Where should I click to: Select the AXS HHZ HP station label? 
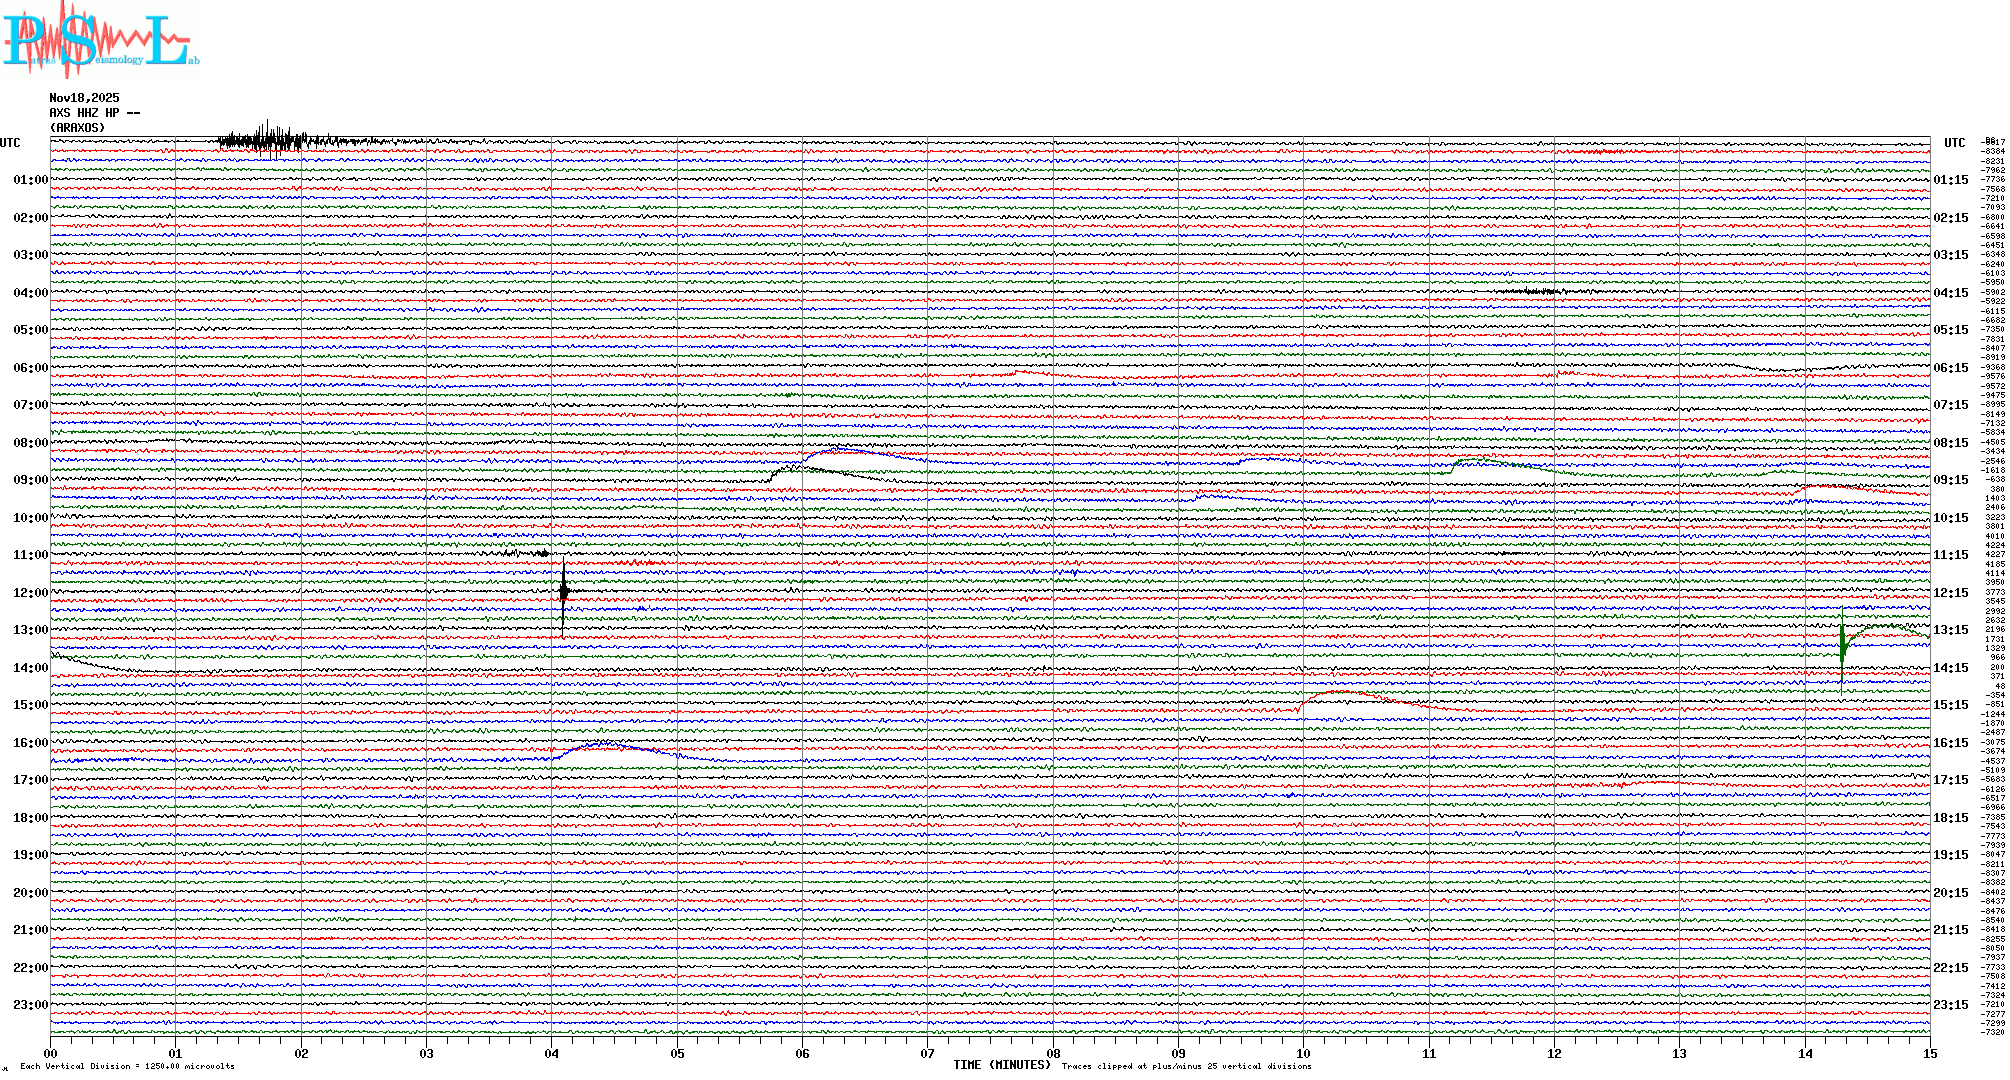click(x=95, y=113)
